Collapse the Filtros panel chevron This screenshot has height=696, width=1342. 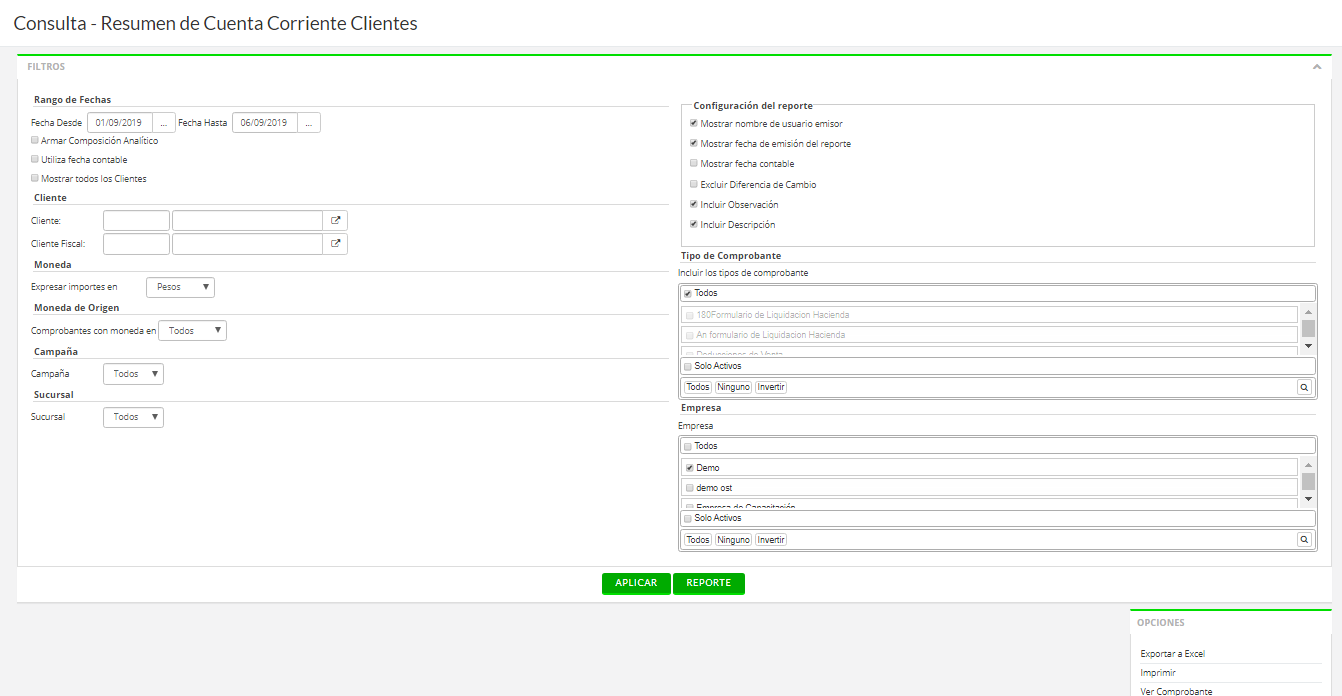pos(1317,67)
